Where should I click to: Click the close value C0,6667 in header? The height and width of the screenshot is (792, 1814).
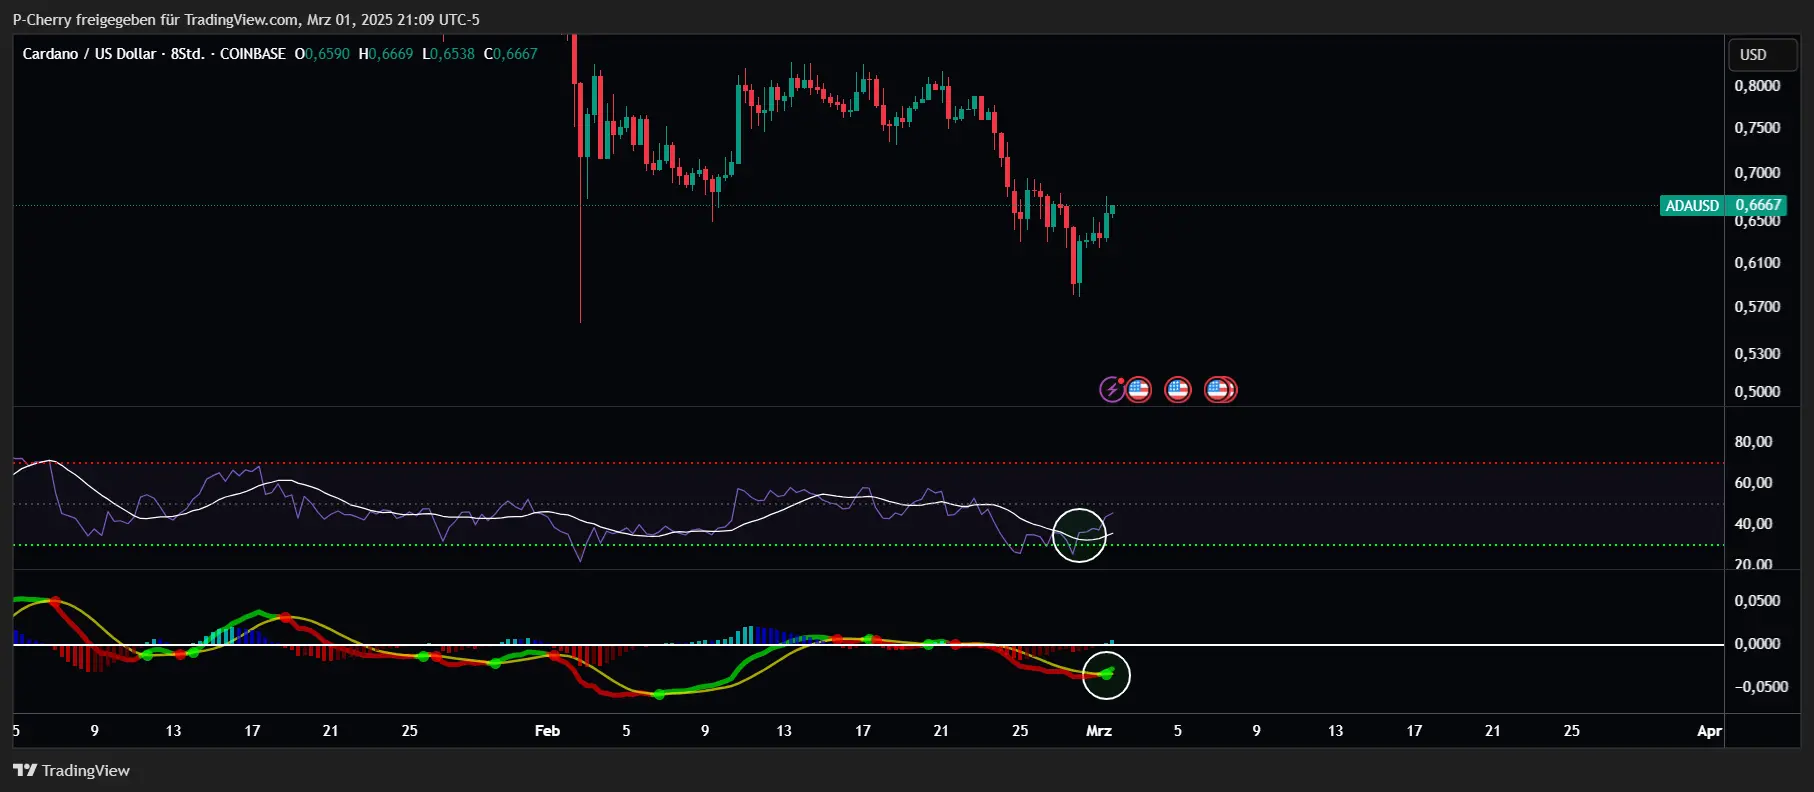point(511,54)
